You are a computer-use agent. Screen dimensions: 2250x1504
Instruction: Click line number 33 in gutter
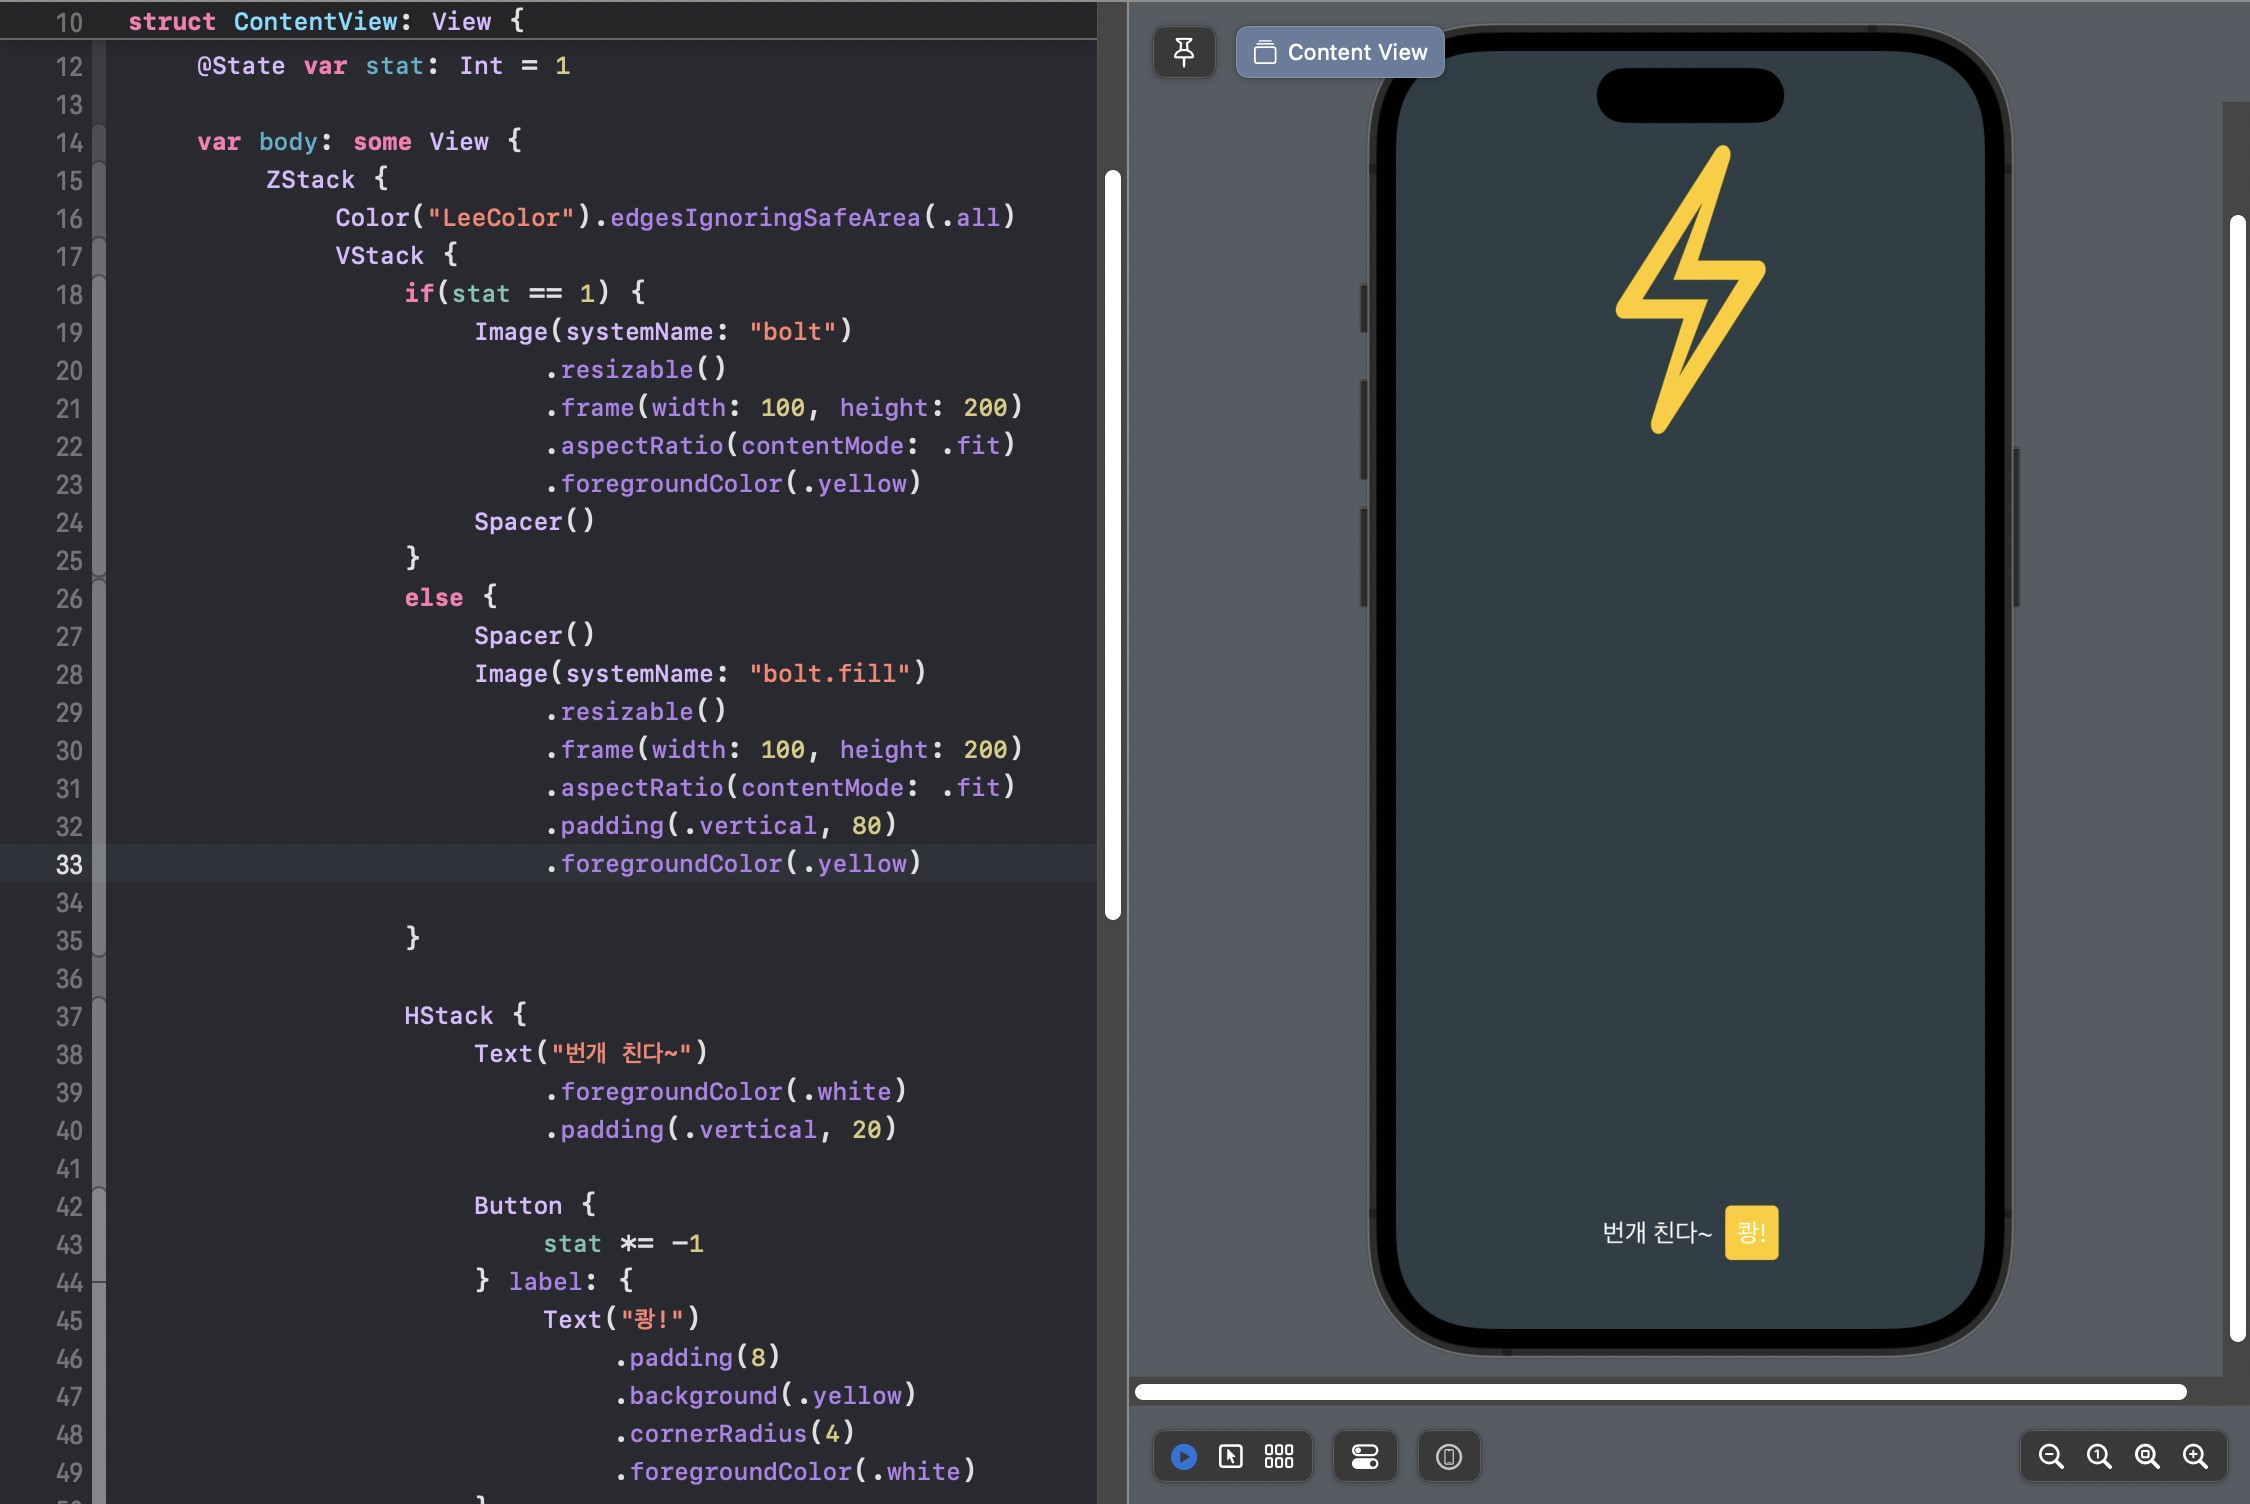68,864
